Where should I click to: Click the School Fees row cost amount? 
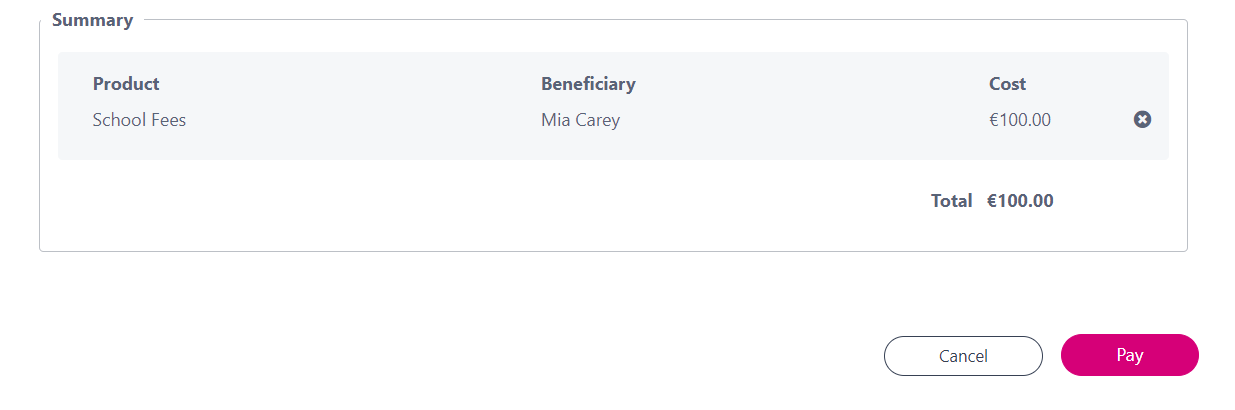(x=1020, y=120)
